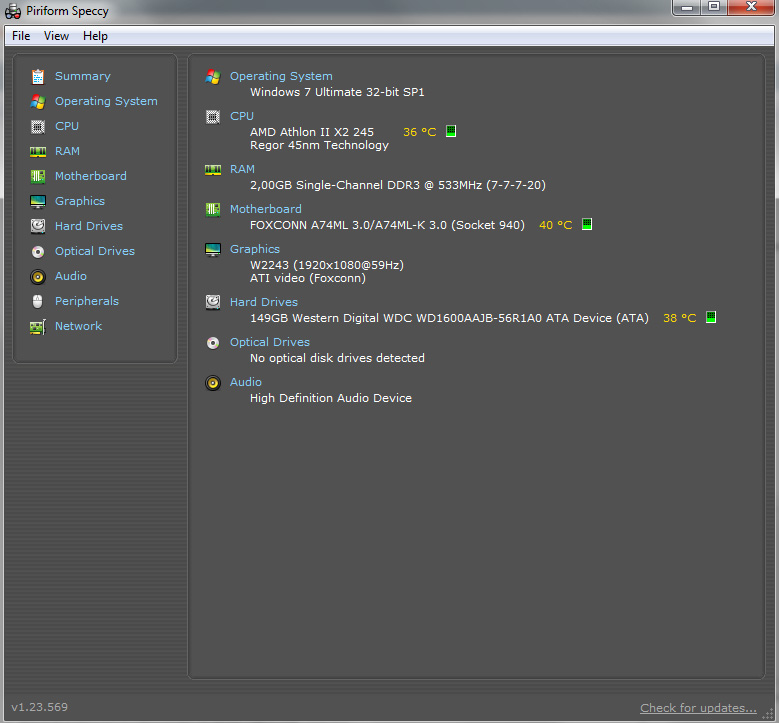Click the version number v1.23.569
Screen dimensions: 779x723
[x=39, y=707]
